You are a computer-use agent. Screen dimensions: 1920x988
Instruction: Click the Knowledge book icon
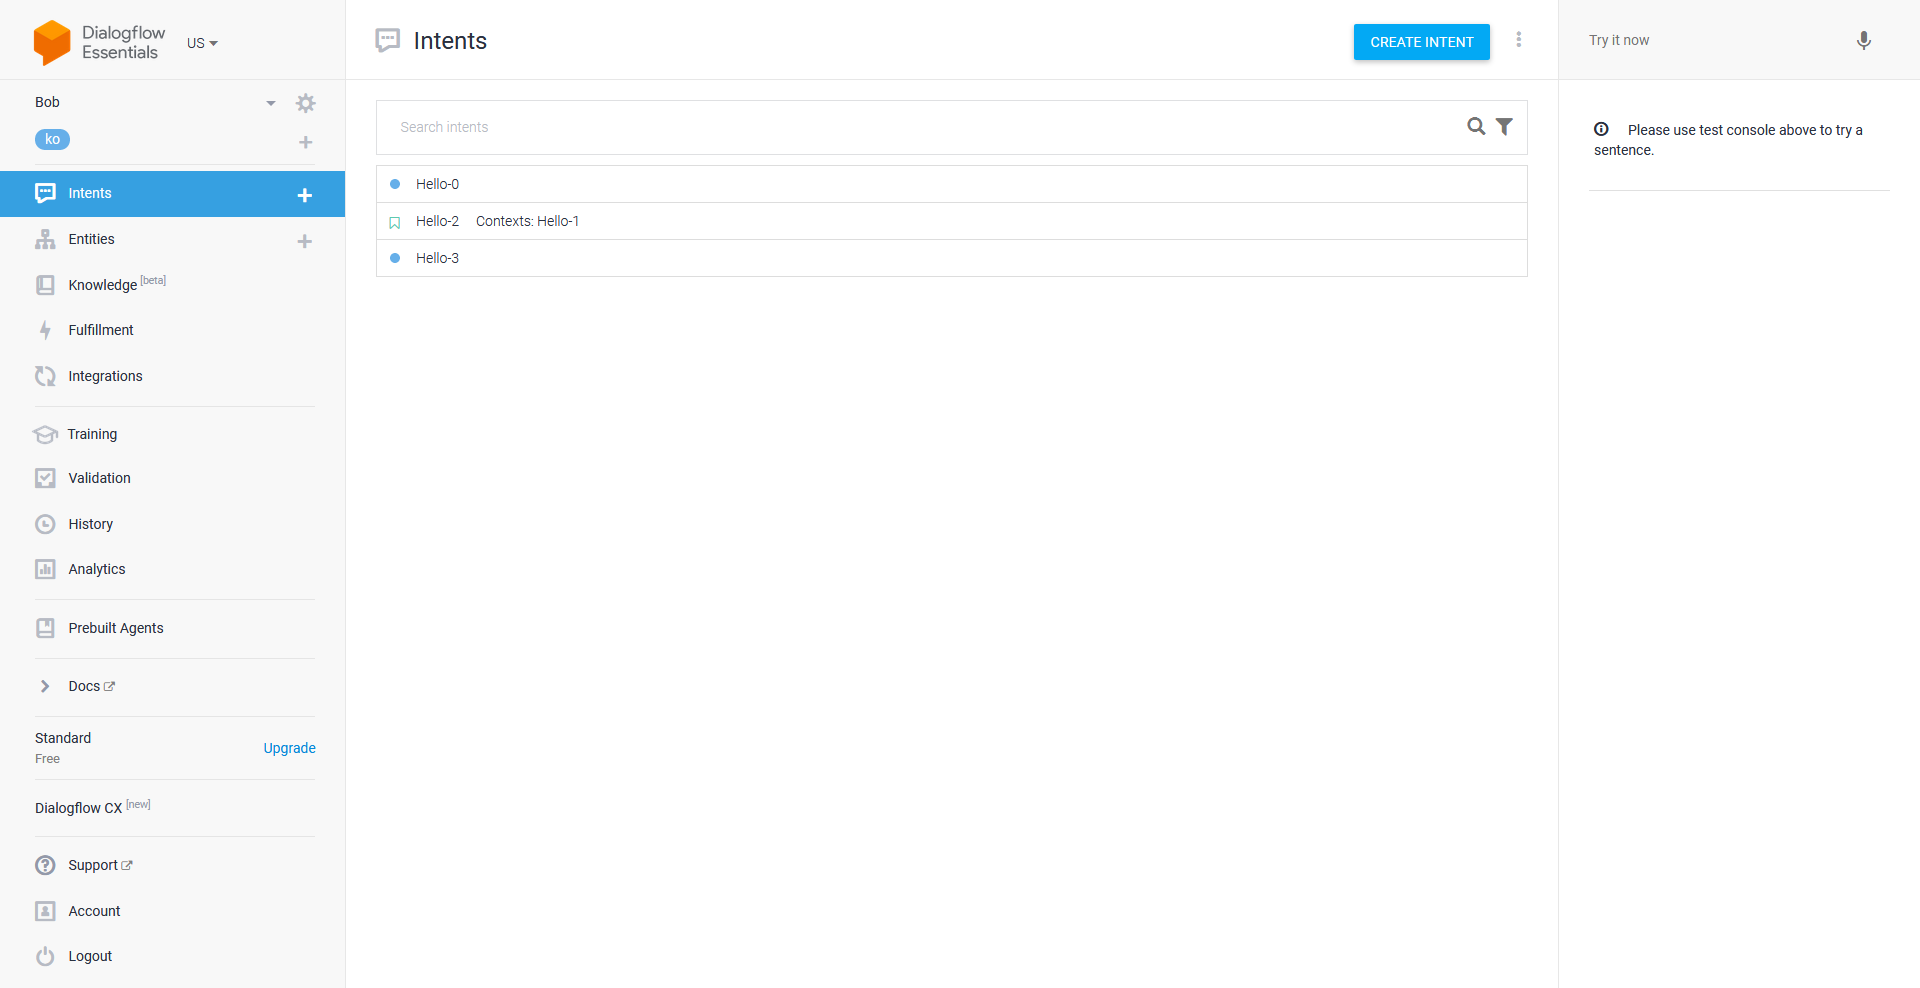pos(45,285)
